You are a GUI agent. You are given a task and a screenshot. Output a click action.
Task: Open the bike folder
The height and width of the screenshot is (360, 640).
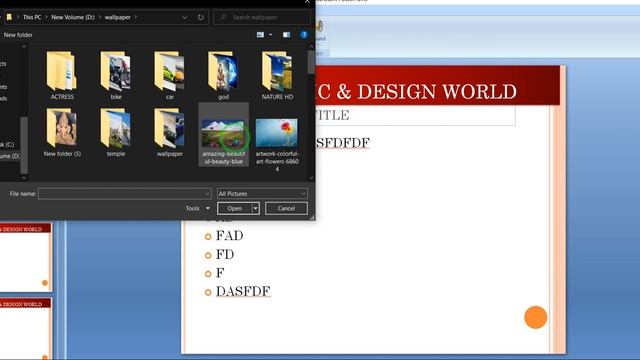[x=116, y=76]
